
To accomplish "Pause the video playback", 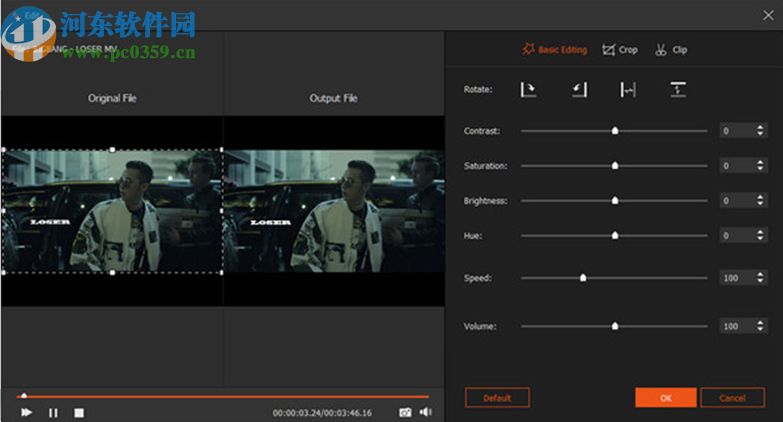I will coord(53,412).
